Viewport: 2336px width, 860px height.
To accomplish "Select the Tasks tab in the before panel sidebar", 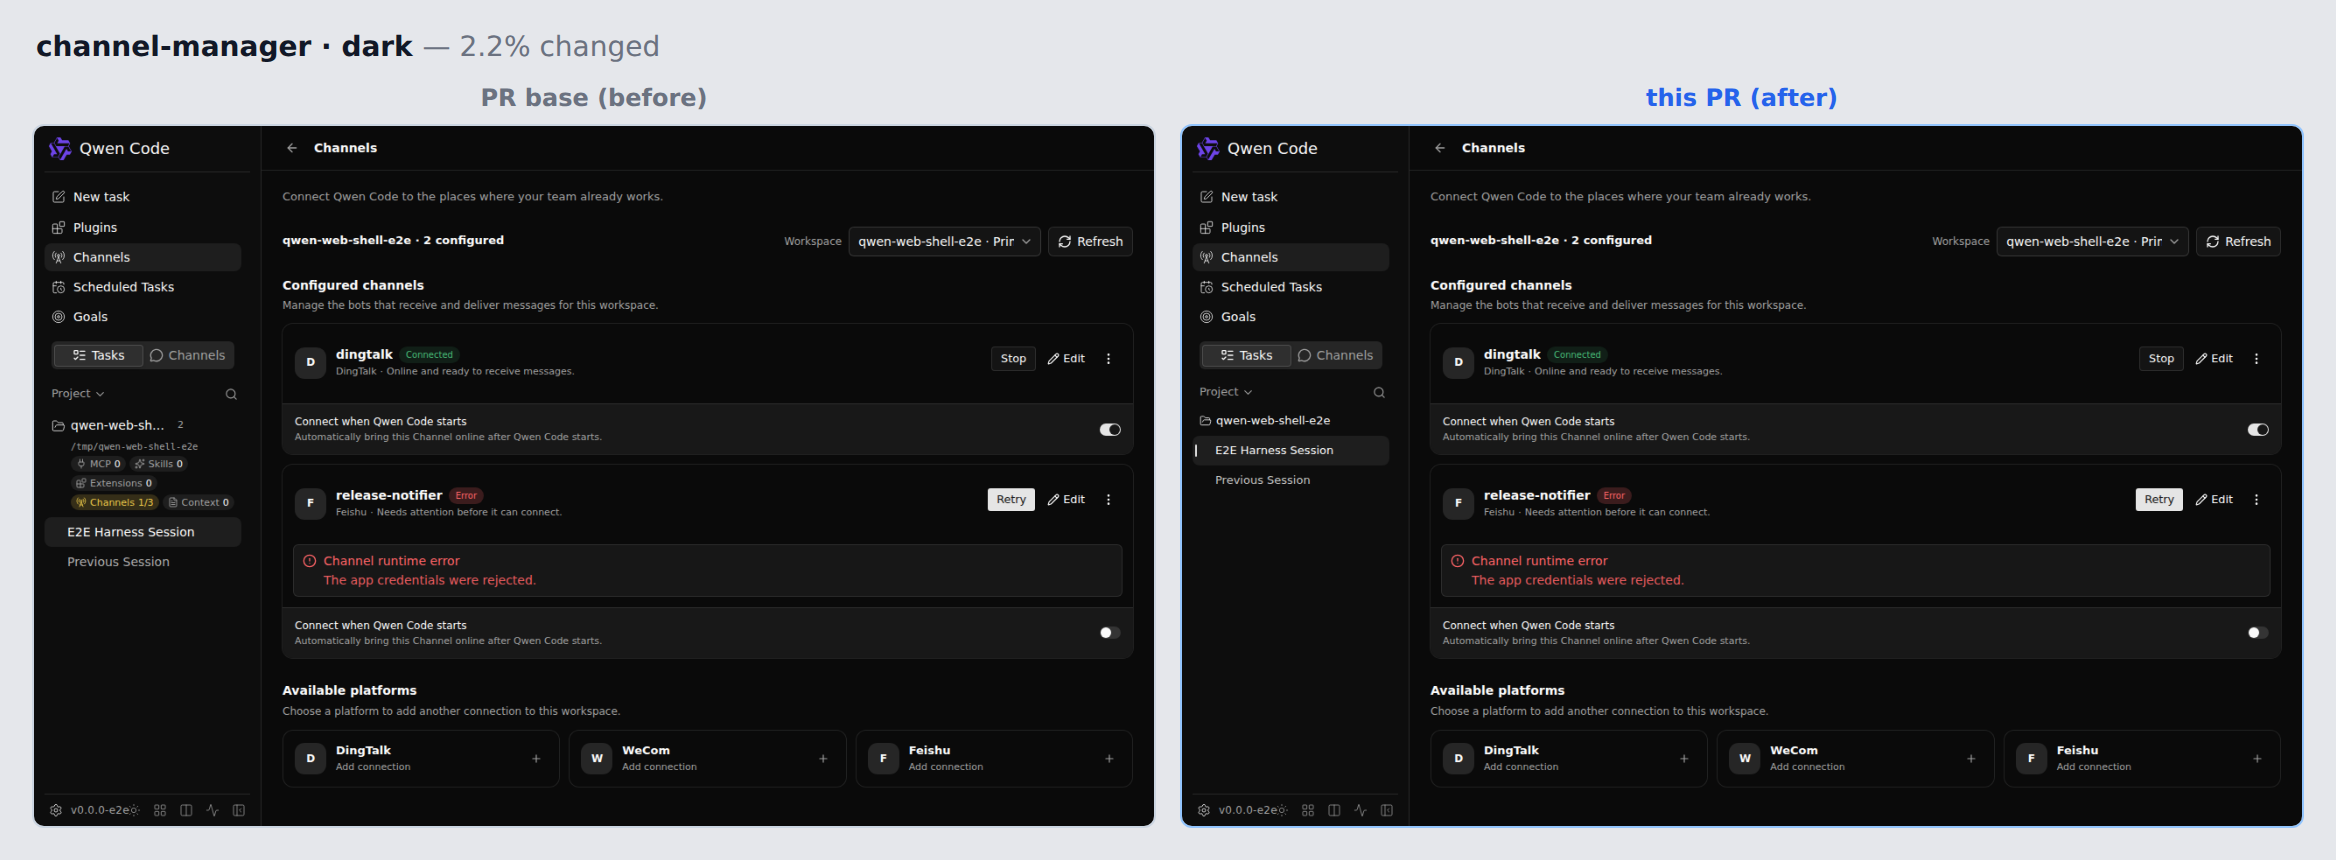I will 98,356.
